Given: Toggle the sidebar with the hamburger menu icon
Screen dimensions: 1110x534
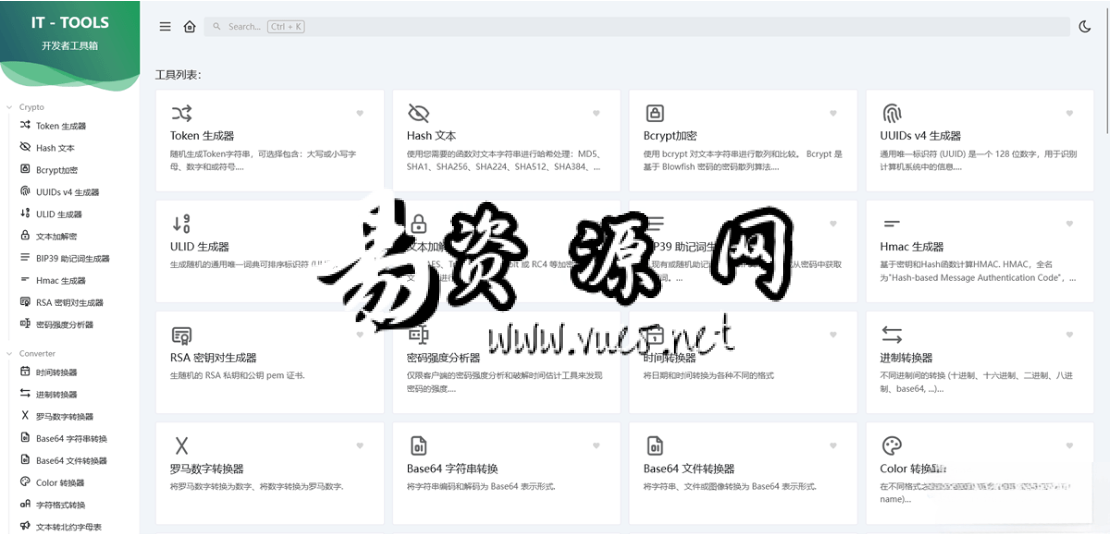Looking at the screenshot, I should (165, 27).
